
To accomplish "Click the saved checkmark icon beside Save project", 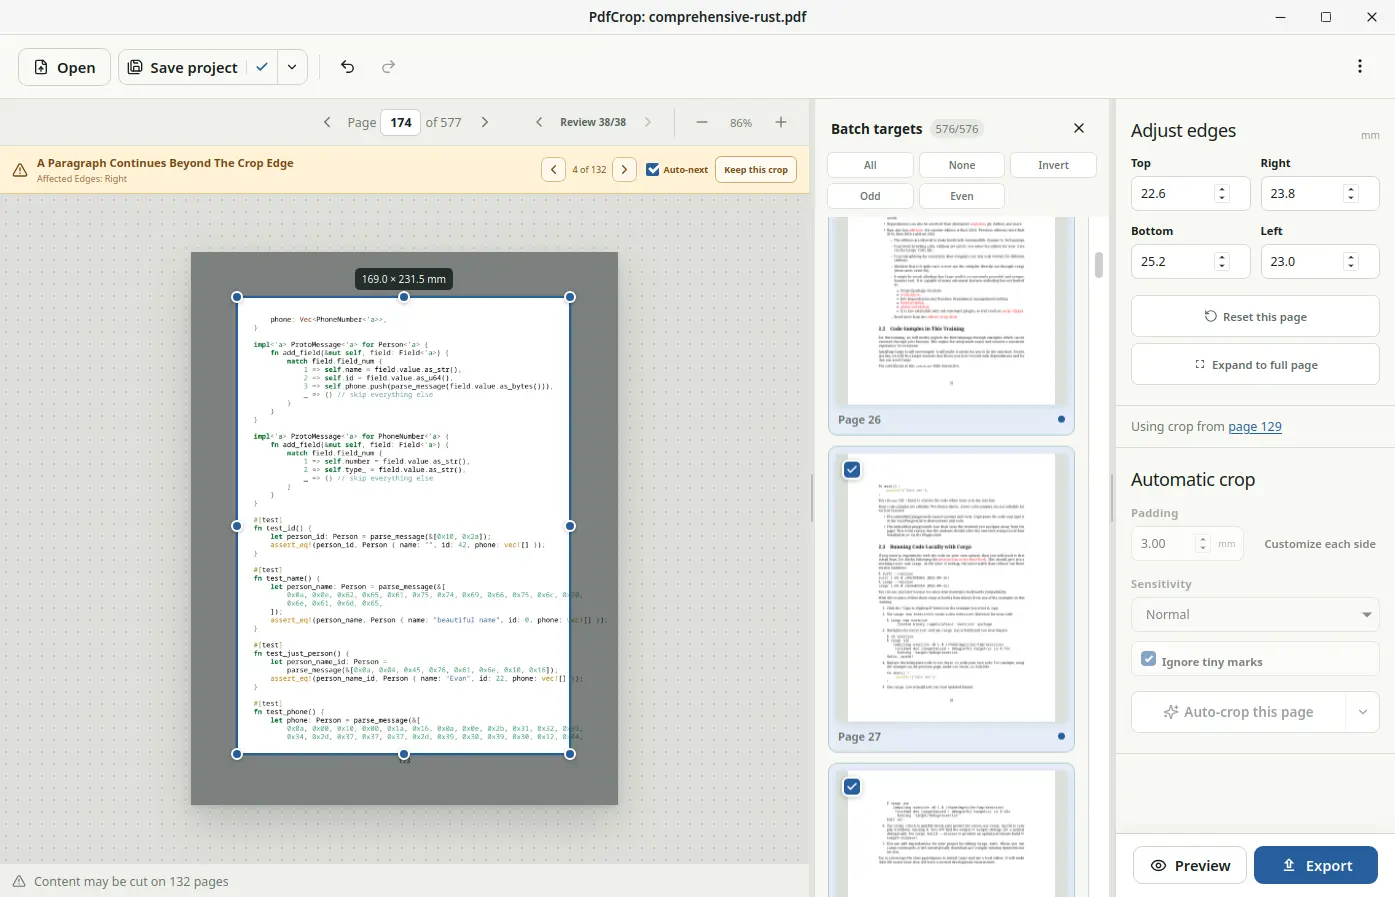I will (x=262, y=67).
